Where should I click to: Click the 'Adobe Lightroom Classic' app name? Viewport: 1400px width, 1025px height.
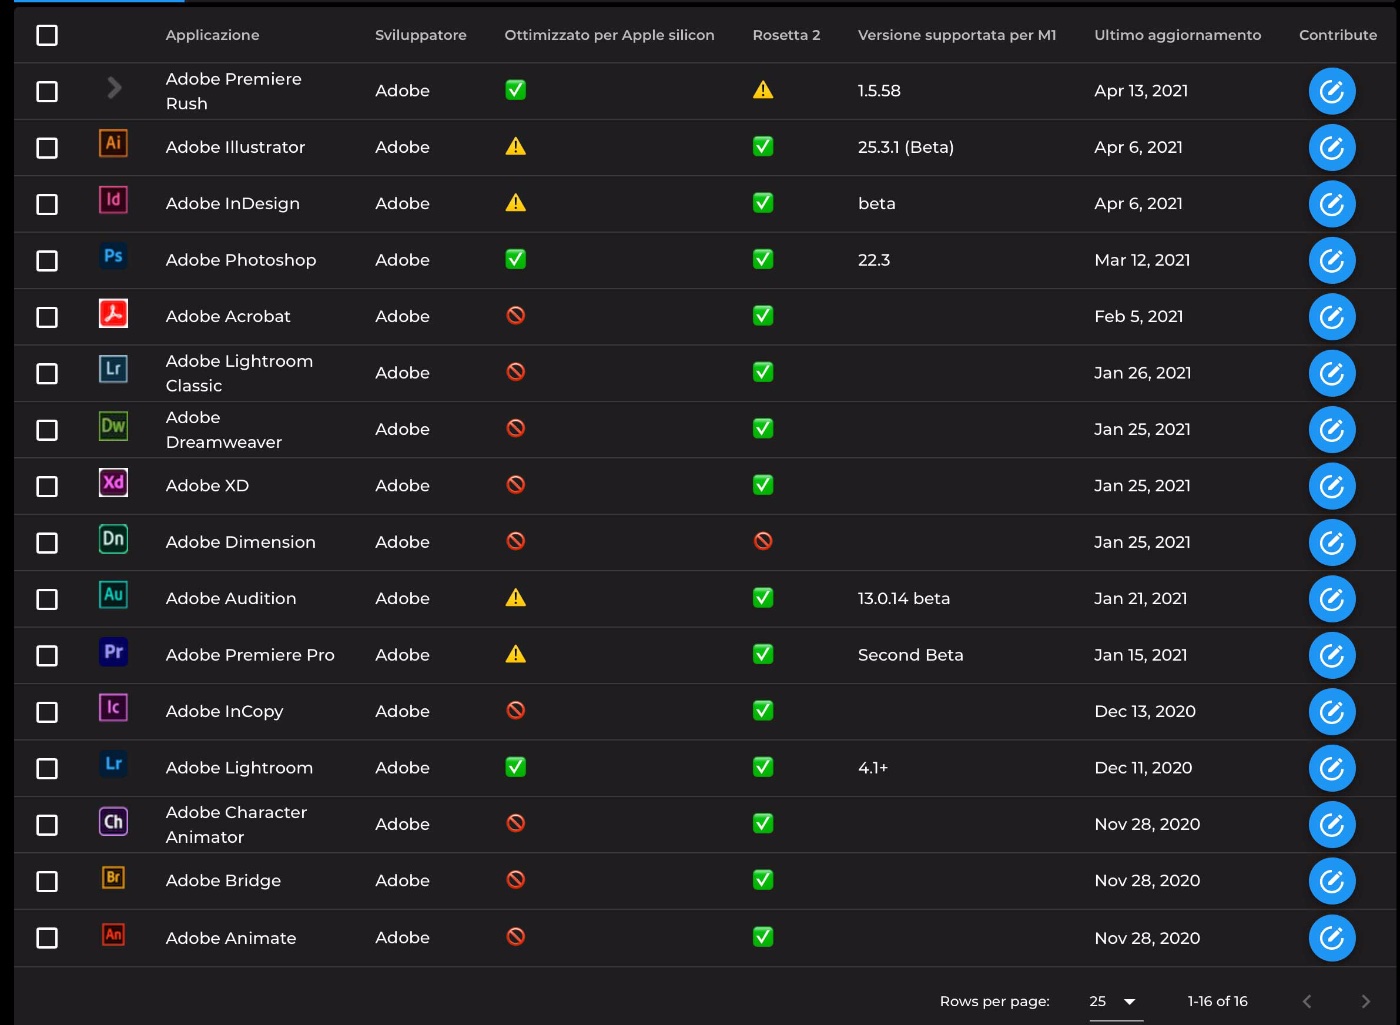pos(239,373)
